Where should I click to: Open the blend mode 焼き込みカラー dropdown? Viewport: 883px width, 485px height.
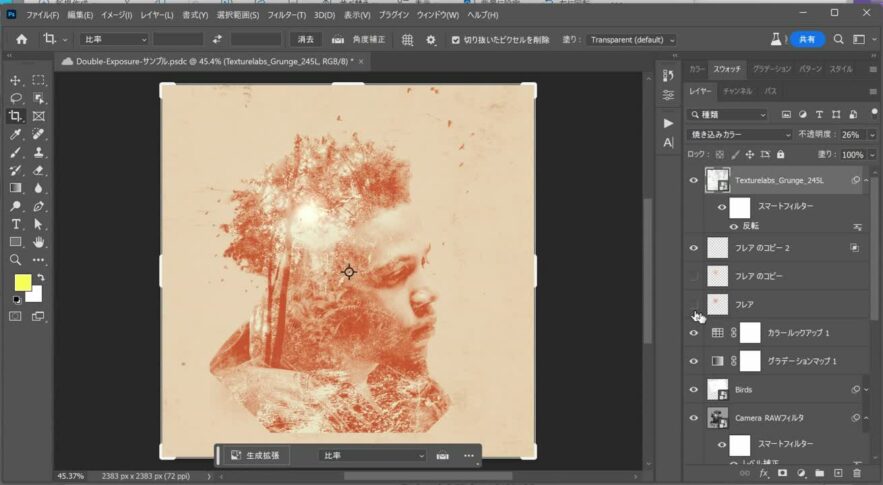[739, 135]
